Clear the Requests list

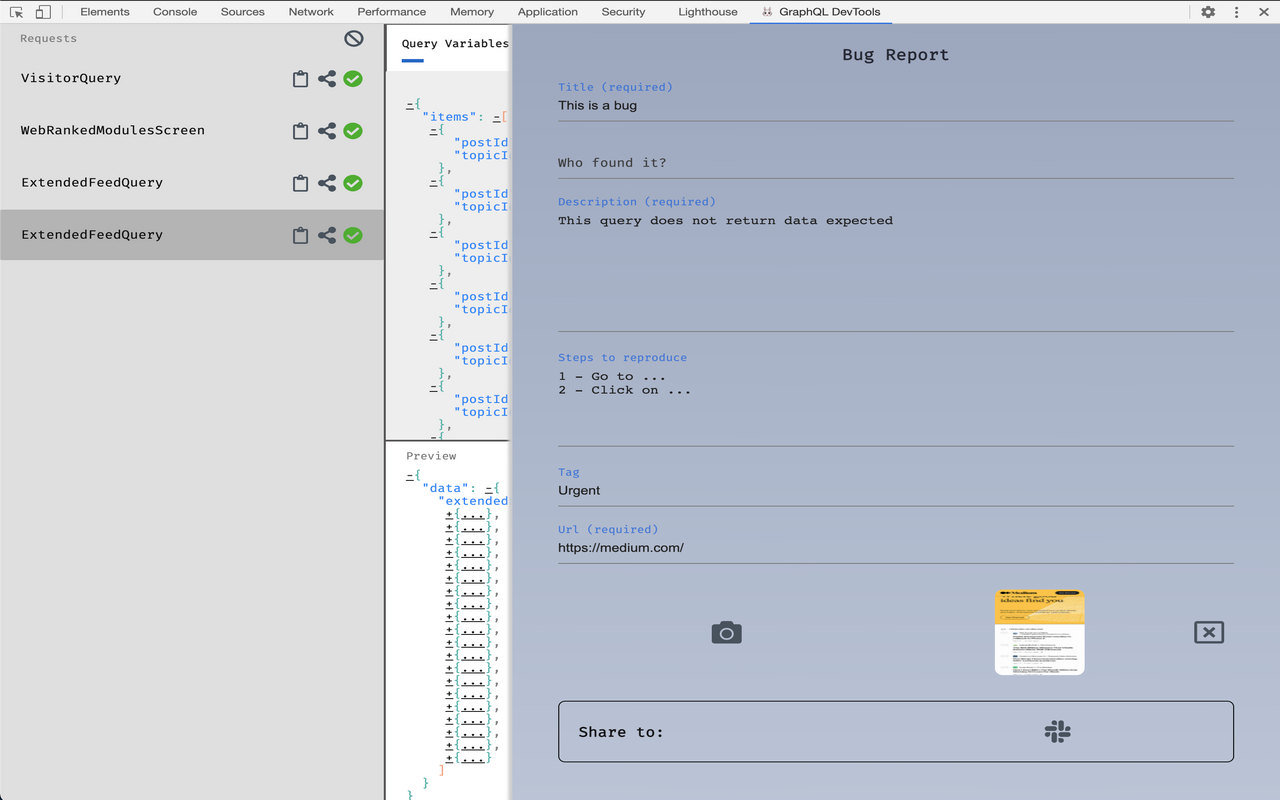(354, 38)
